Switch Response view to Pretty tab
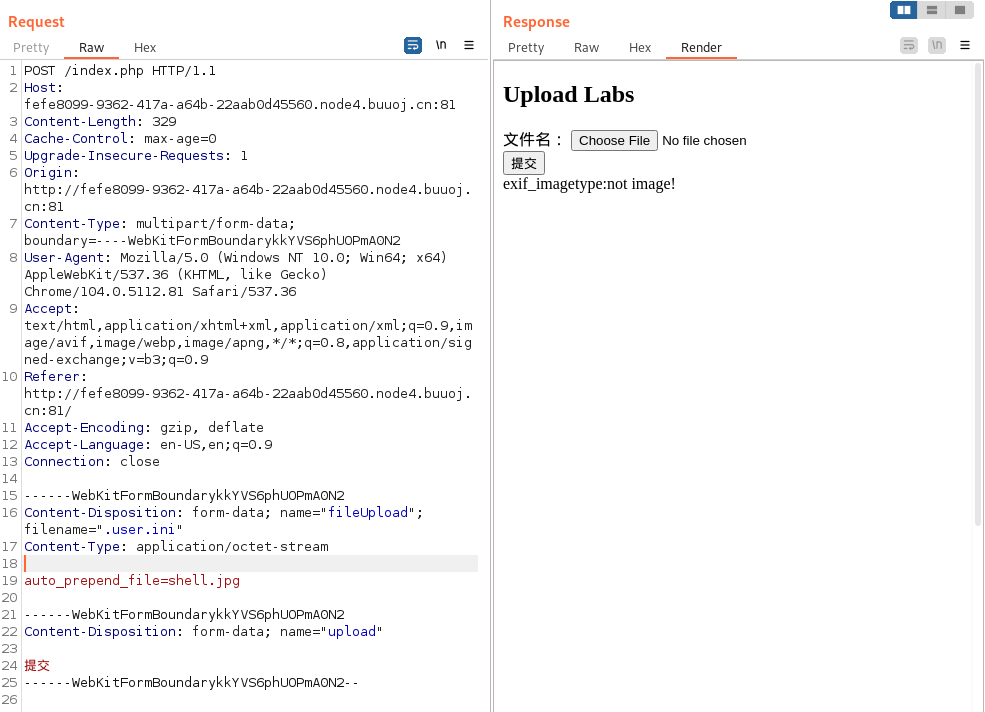Viewport: 985px width, 712px height. coord(526,48)
